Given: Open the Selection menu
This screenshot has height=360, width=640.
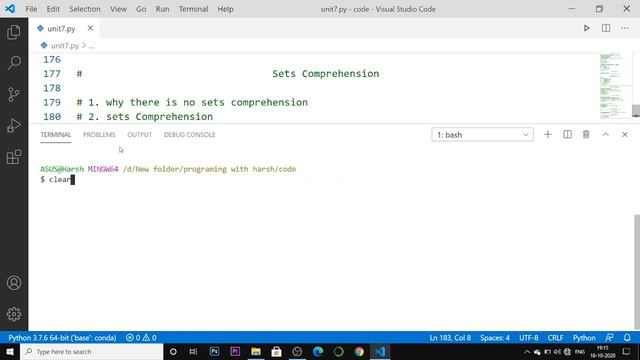Looking at the screenshot, I should 84,9.
